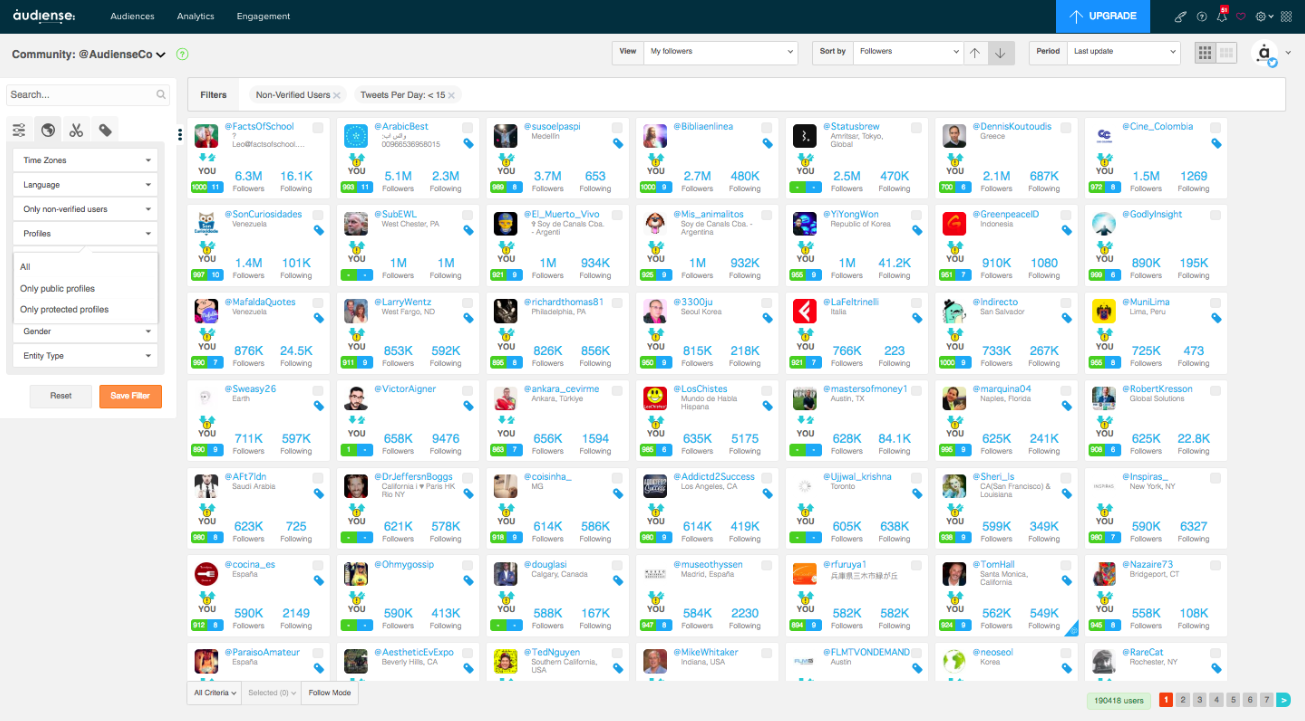This screenshot has height=721, width=1305.
Task: Open the All Criteria selector
Action: pyautogui.click(x=215, y=693)
